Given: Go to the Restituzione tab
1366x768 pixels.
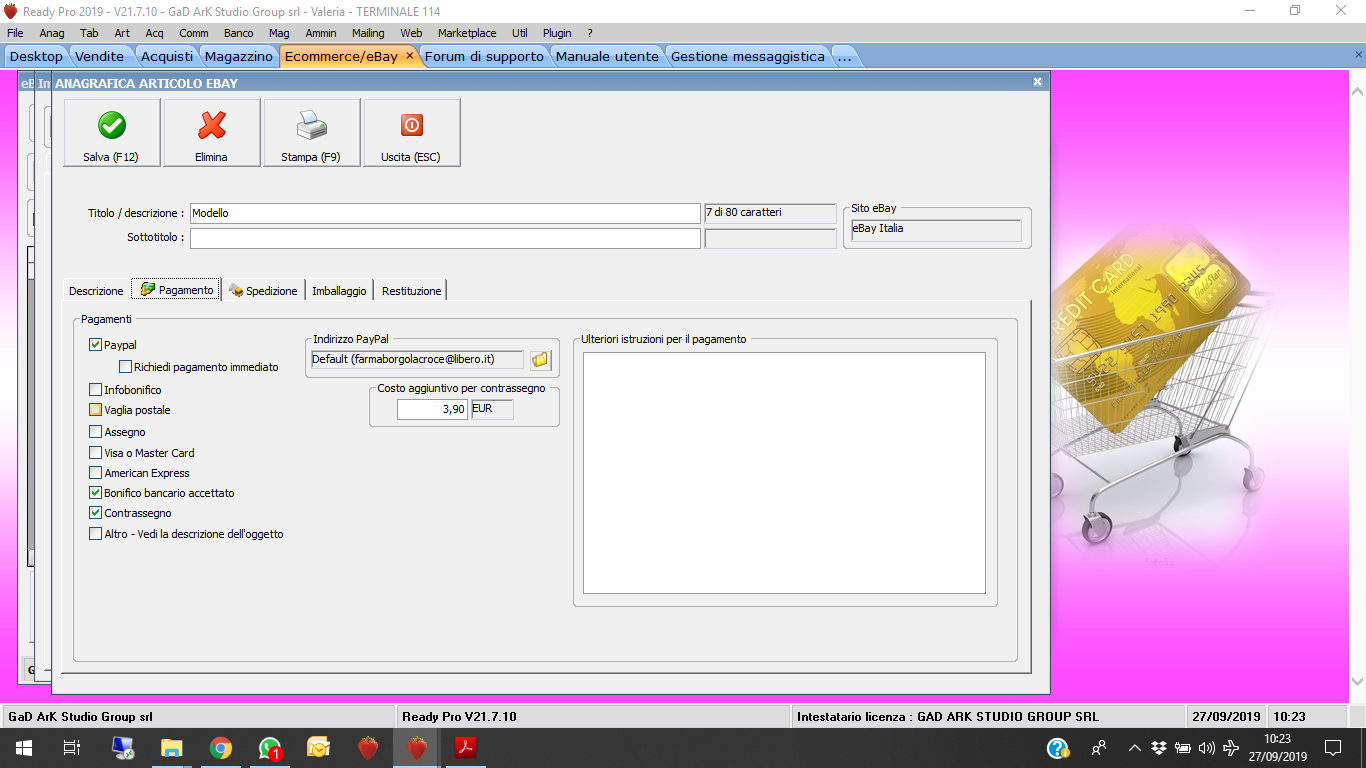Looking at the screenshot, I should click(411, 291).
